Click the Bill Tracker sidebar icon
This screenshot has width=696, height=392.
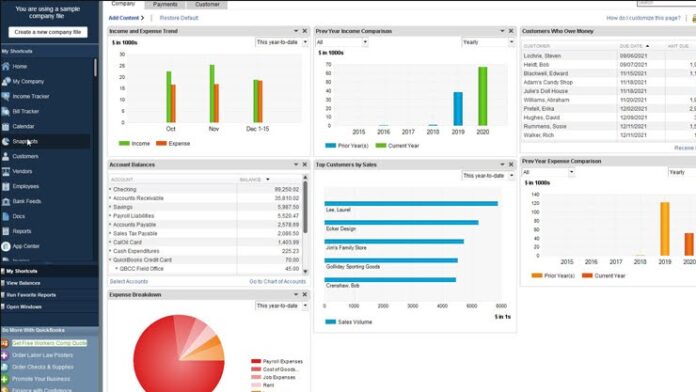[6, 111]
